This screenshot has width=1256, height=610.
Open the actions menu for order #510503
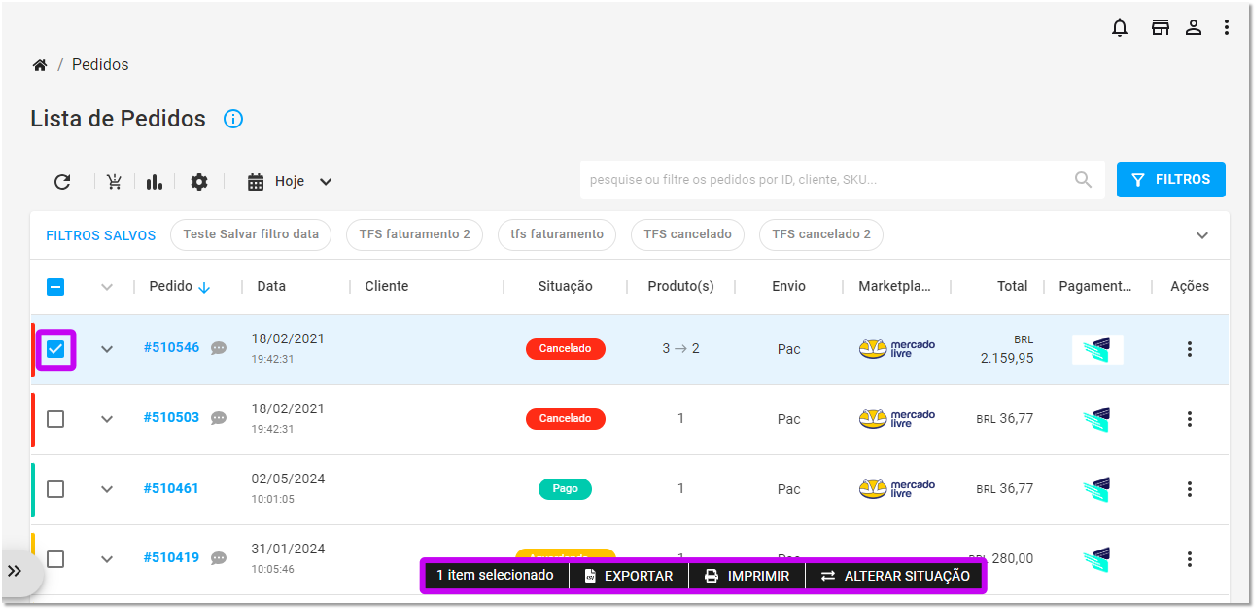point(1189,419)
